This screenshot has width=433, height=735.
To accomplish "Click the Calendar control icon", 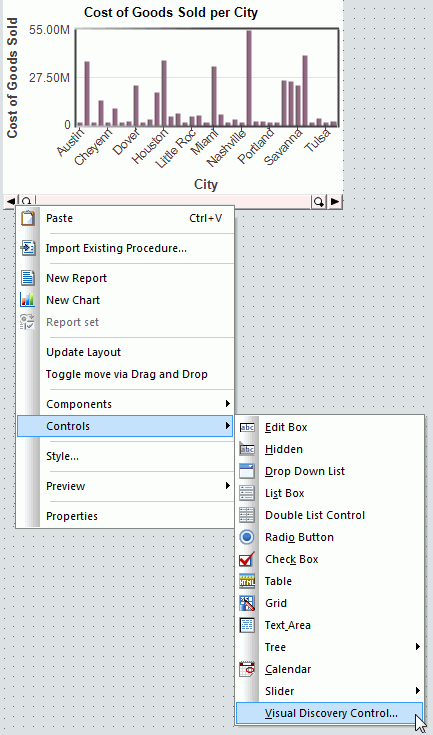I will (247, 669).
